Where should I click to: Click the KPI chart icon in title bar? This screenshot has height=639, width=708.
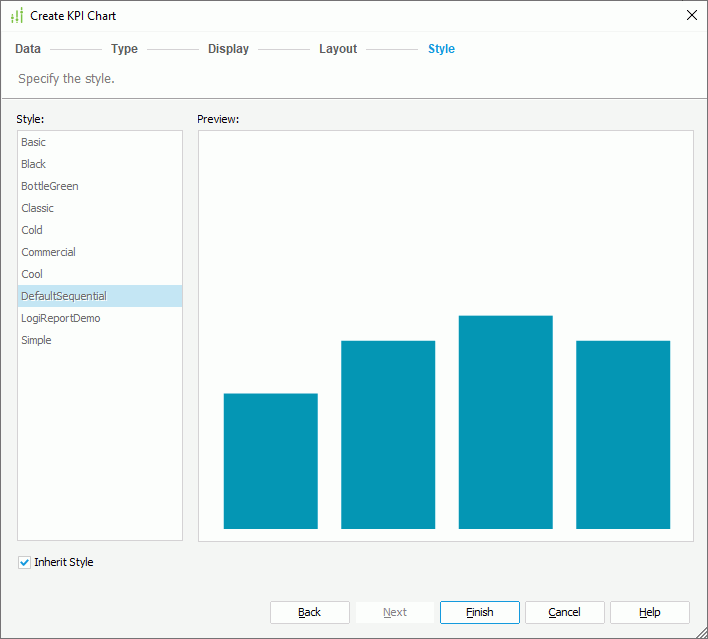[x=17, y=15]
